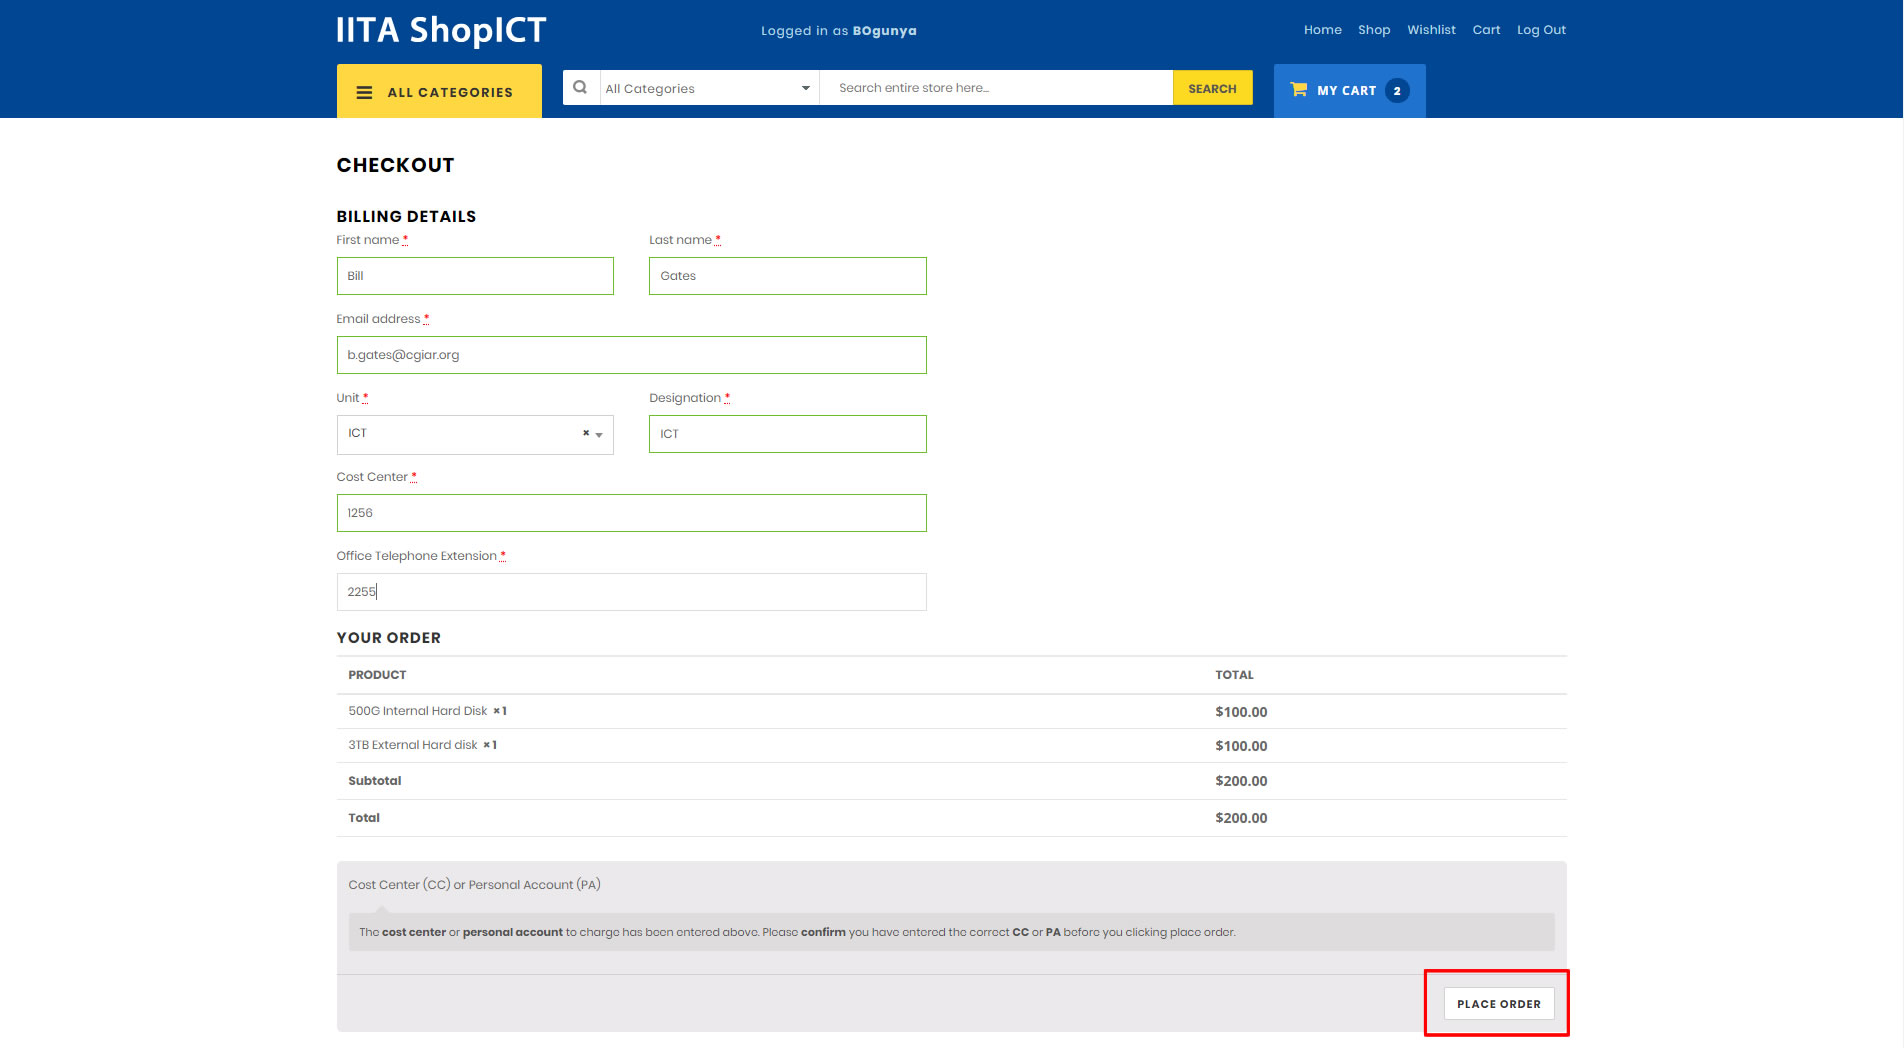The image size is (1904, 1048).
Task: Go to the Home menu link
Action: pos(1322,30)
